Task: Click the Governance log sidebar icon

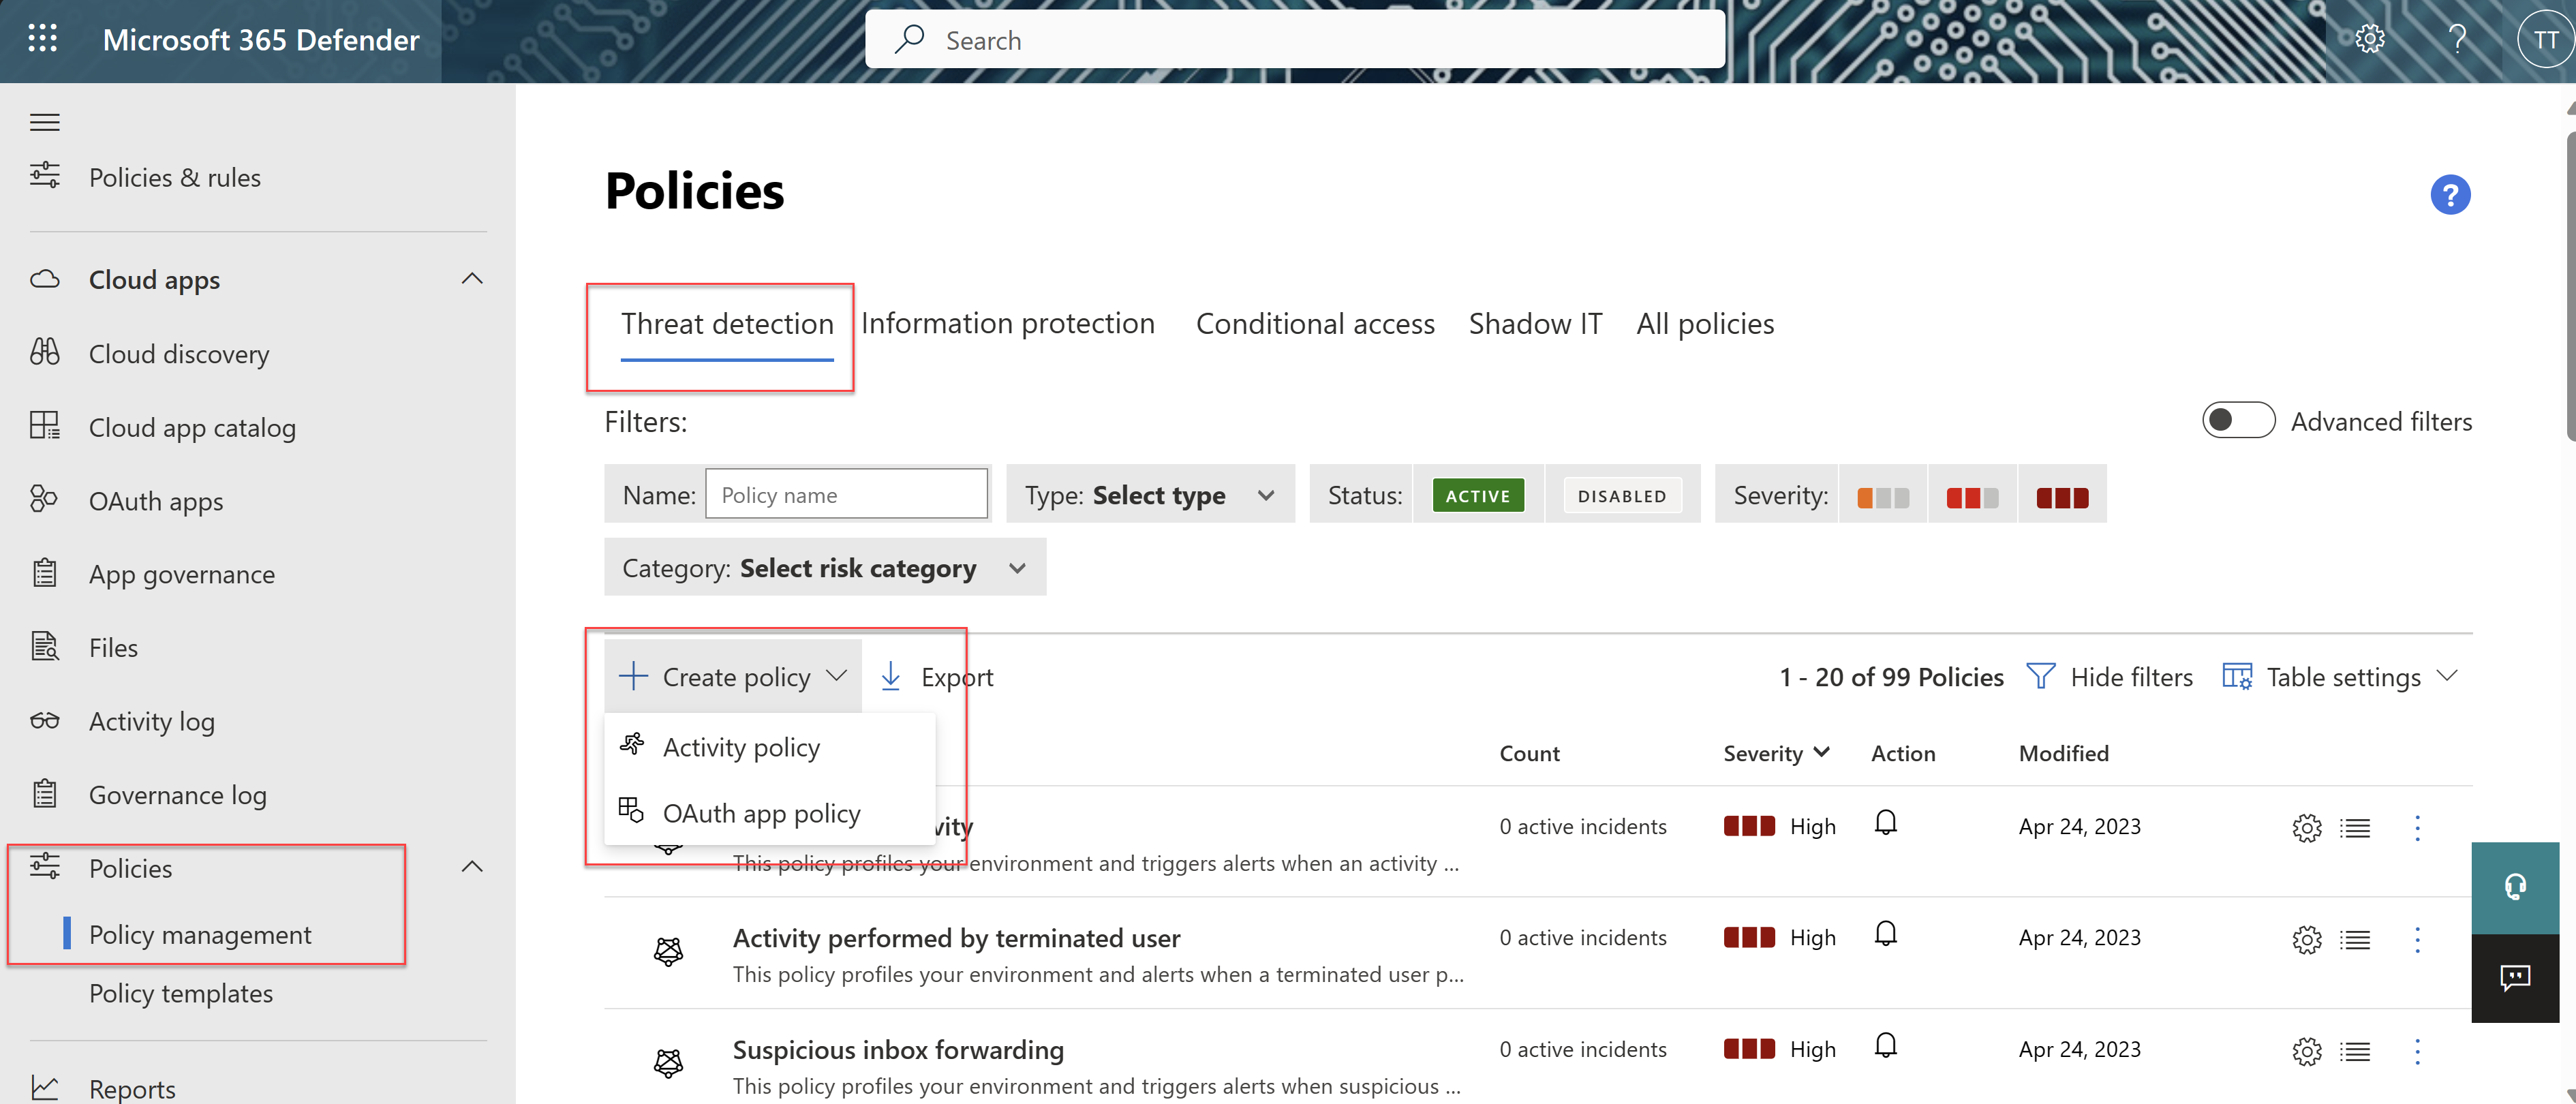Action: 44,793
